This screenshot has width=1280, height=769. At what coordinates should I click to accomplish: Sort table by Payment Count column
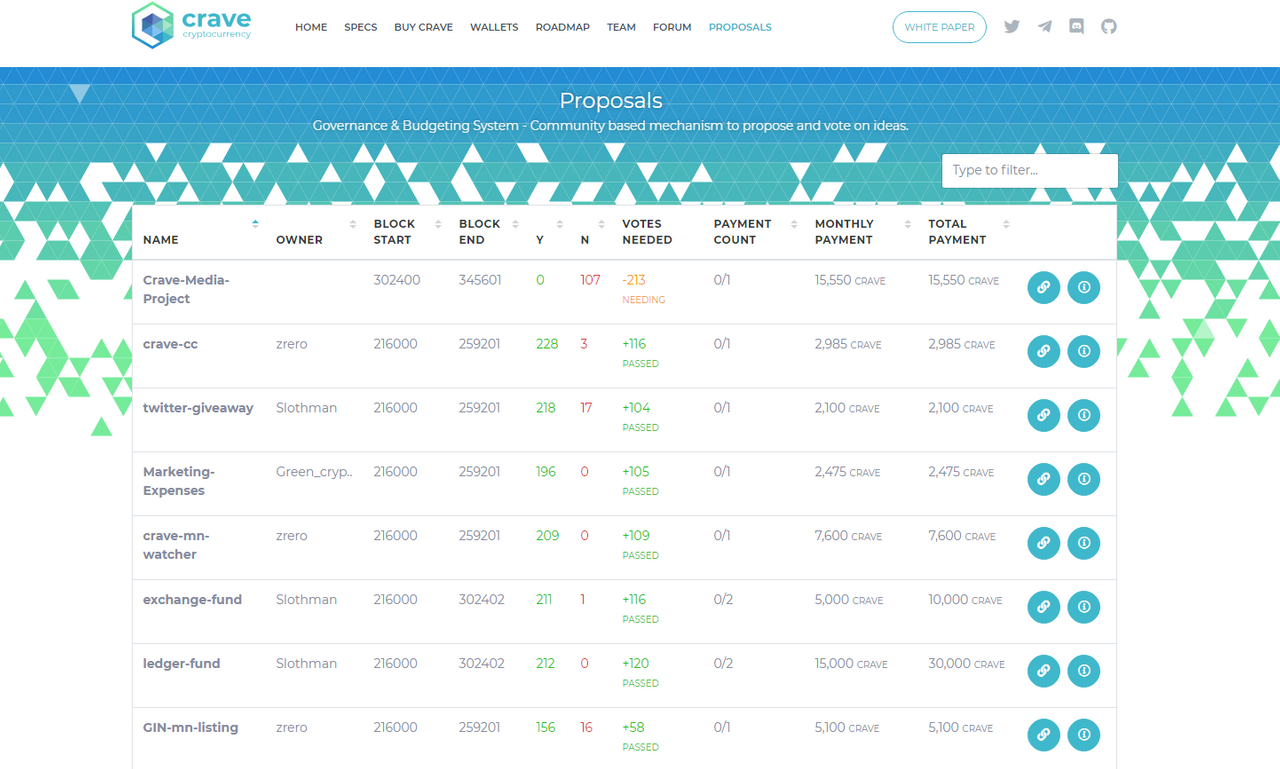pyautogui.click(x=754, y=232)
